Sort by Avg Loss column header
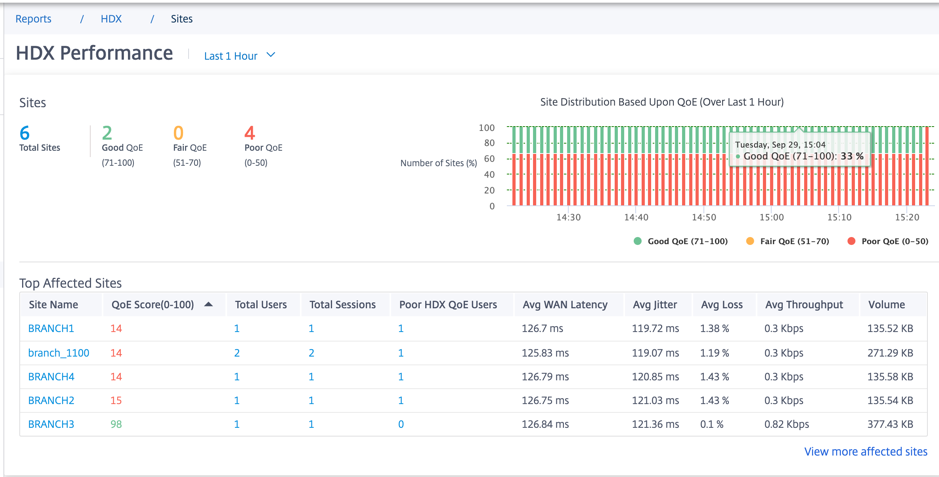The height and width of the screenshot is (477, 939). [x=724, y=305]
